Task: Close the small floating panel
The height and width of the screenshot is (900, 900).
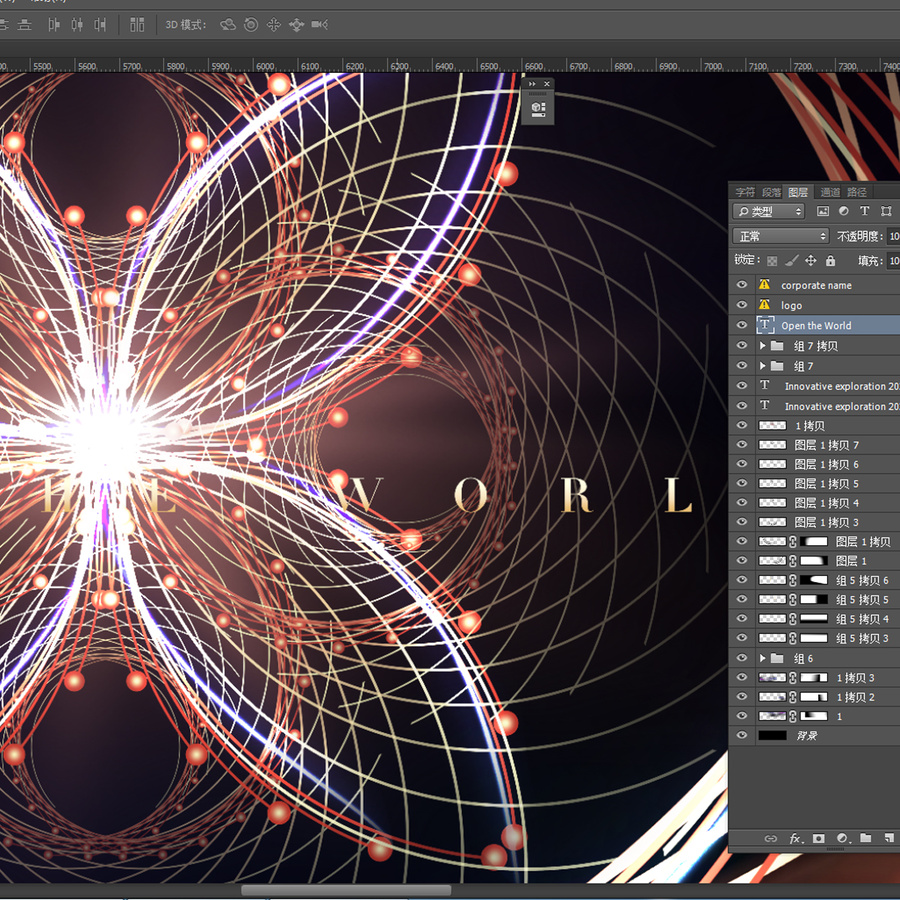Action: click(x=547, y=84)
